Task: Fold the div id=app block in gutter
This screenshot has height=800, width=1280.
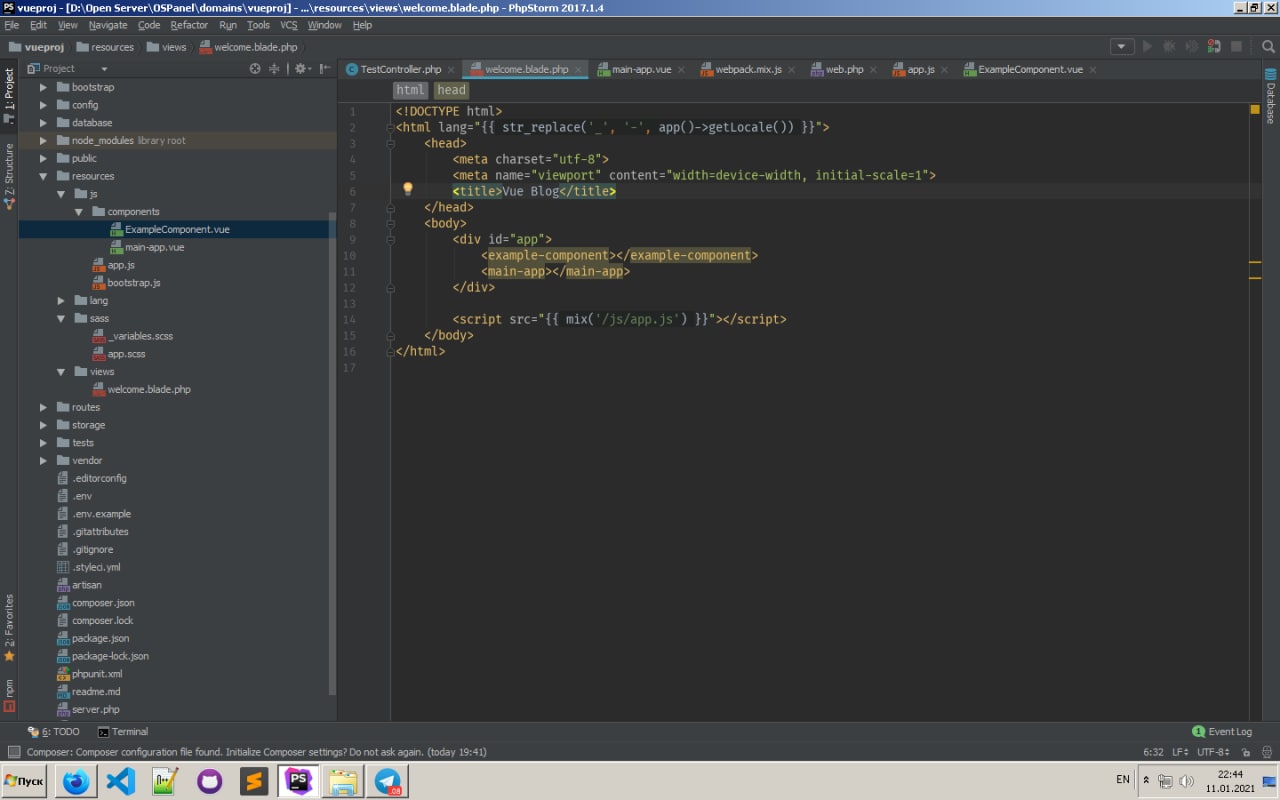Action: [390, 240]
